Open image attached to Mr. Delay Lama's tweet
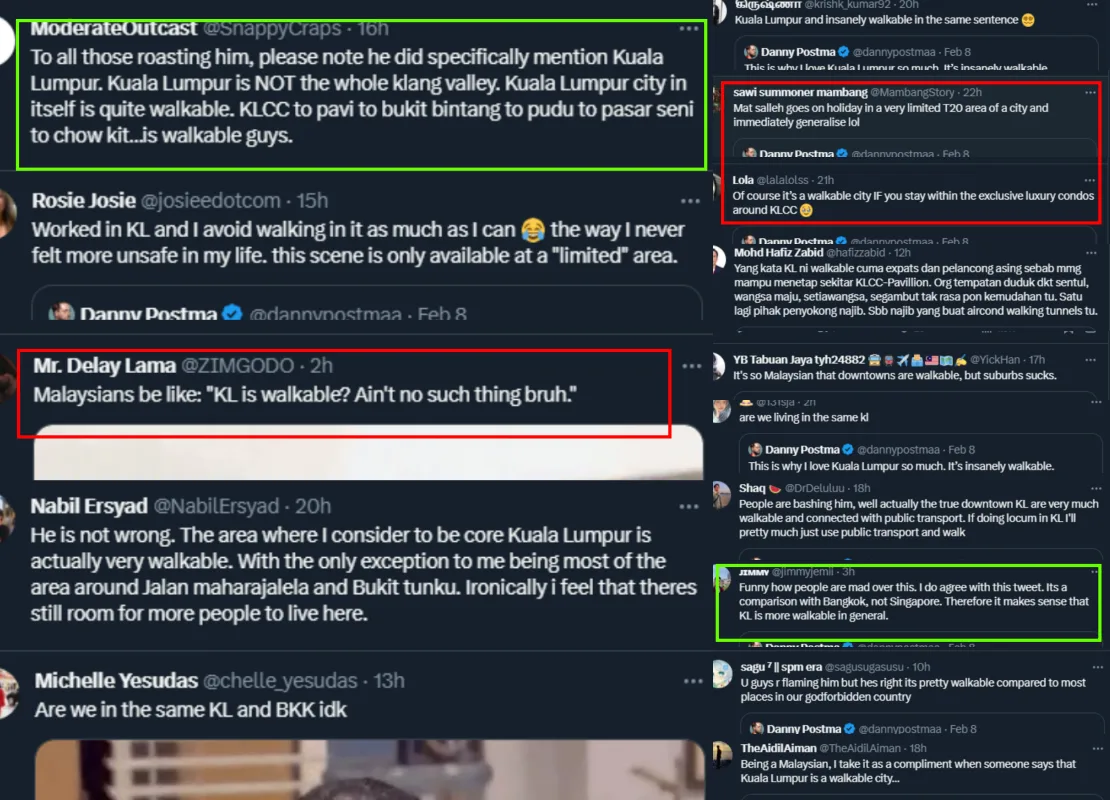Screen dimensions: 1110x800 pos(368,452)
